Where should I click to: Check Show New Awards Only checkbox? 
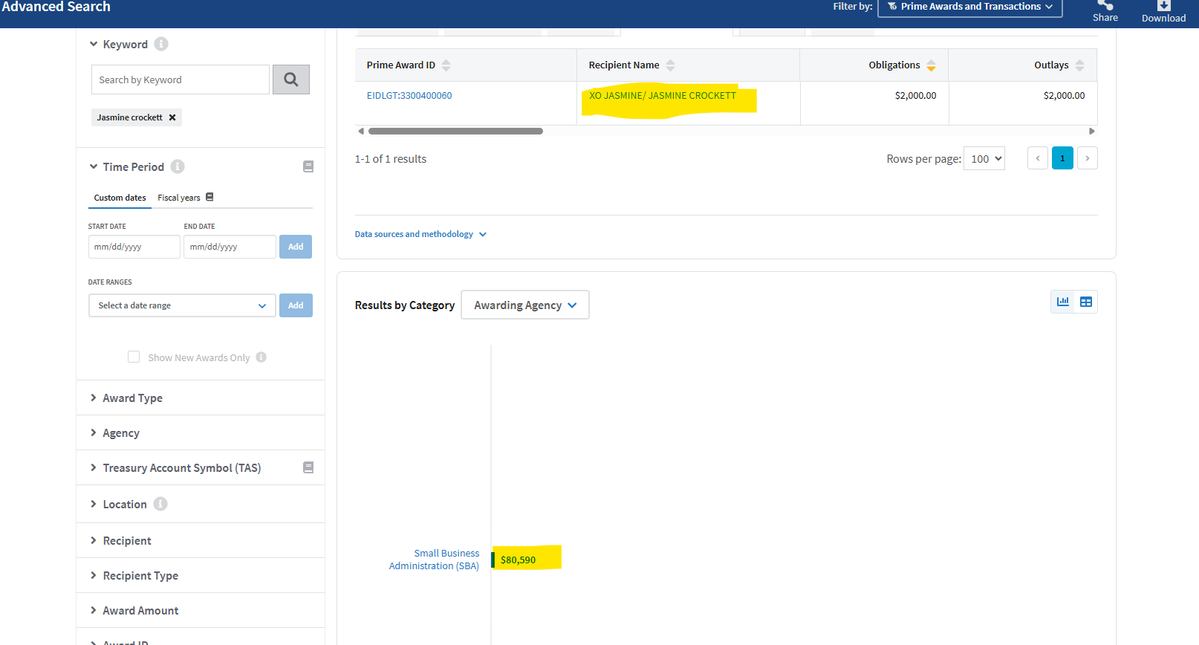(134, 357)
